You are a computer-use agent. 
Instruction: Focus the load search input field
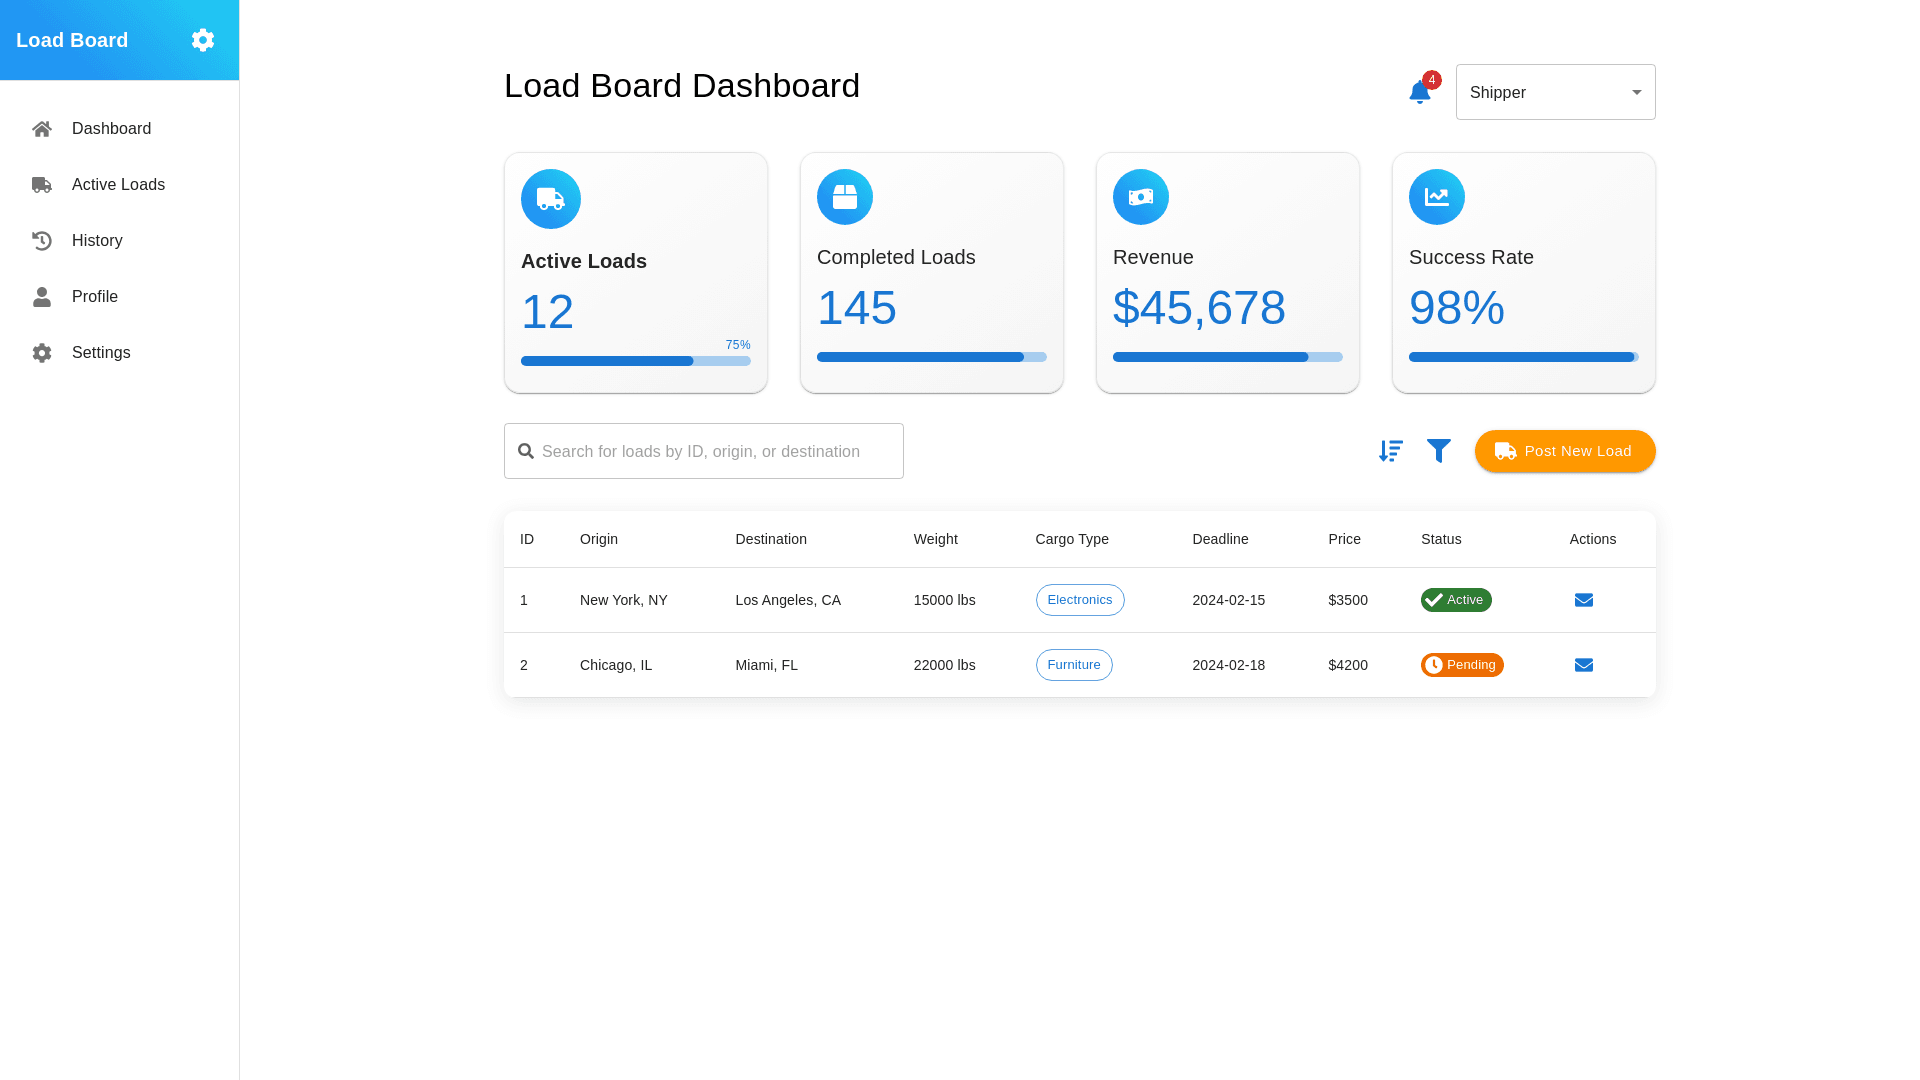pyautogui.click(x=715, y=451)
